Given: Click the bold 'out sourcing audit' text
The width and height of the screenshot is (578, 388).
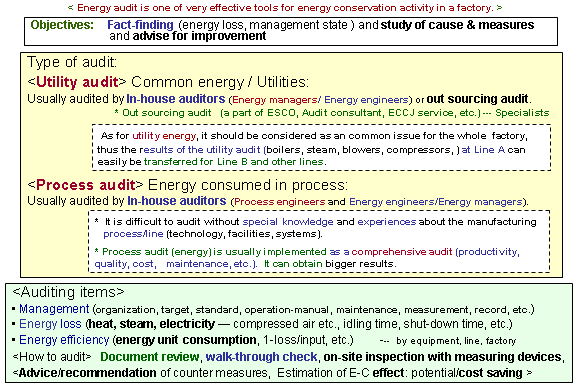Looking at the screenshot, I should point(477,99).
